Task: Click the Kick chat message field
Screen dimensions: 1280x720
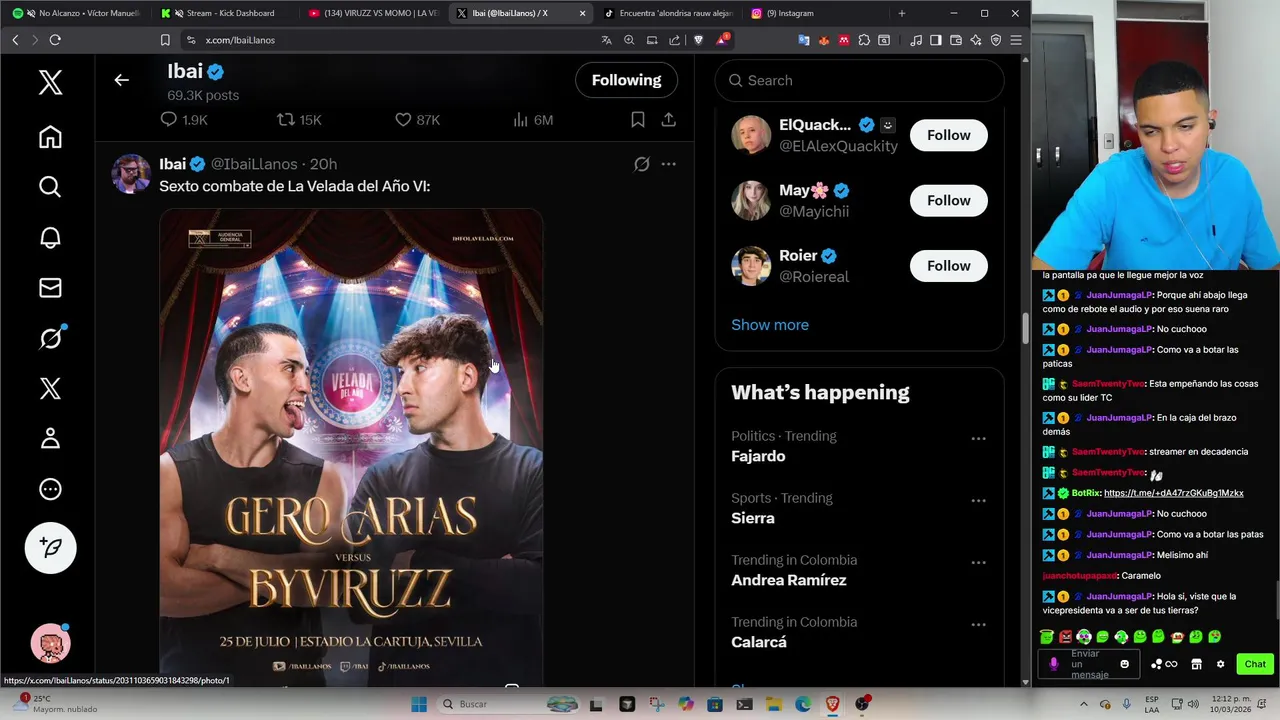Action: [x=1090, y=664]
